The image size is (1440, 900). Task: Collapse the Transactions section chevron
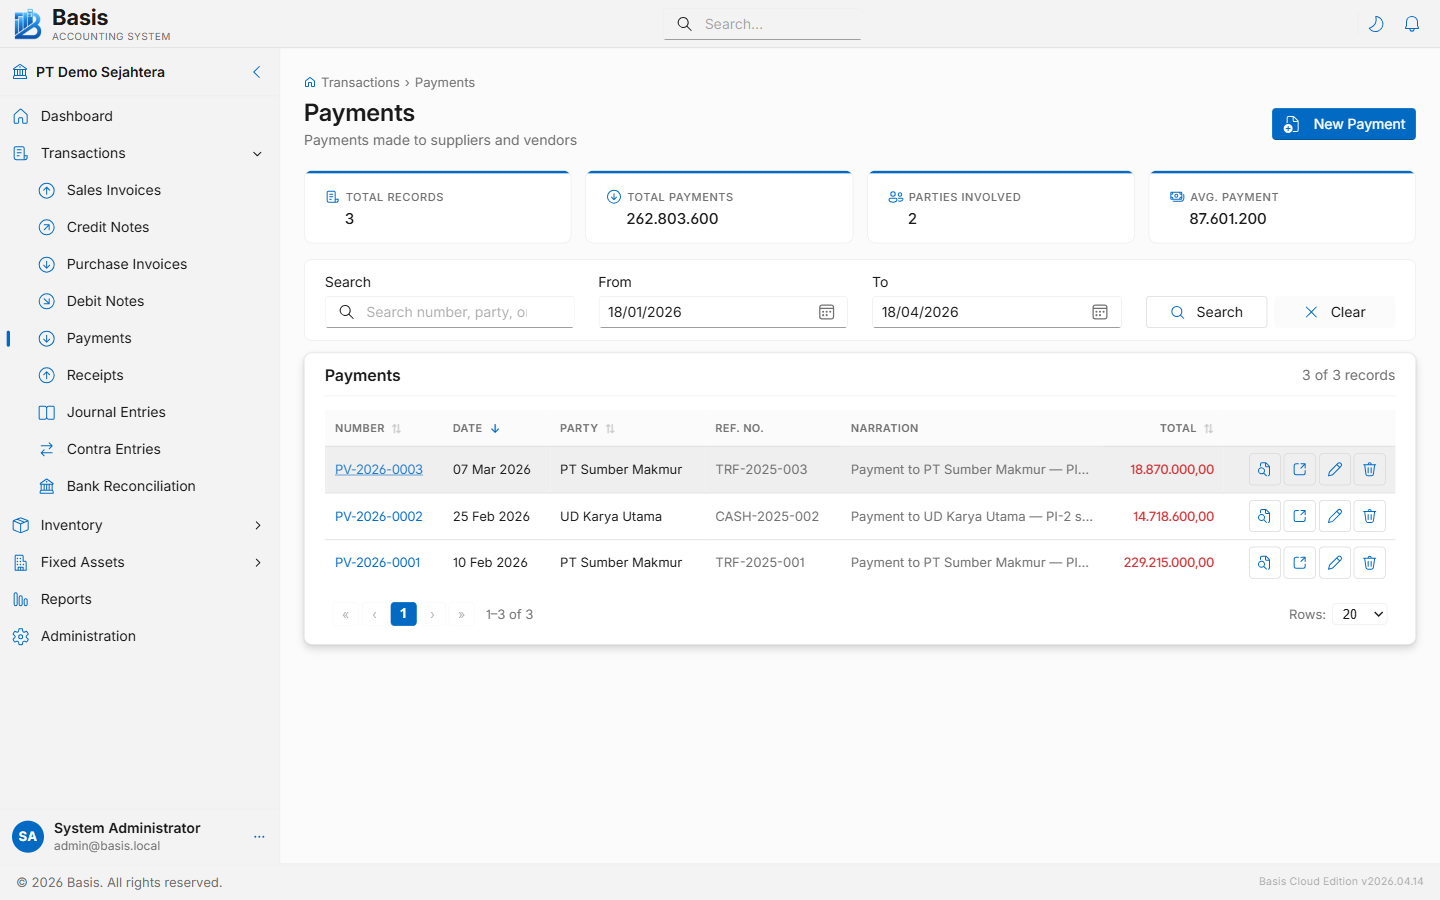[x=258, y=154]
